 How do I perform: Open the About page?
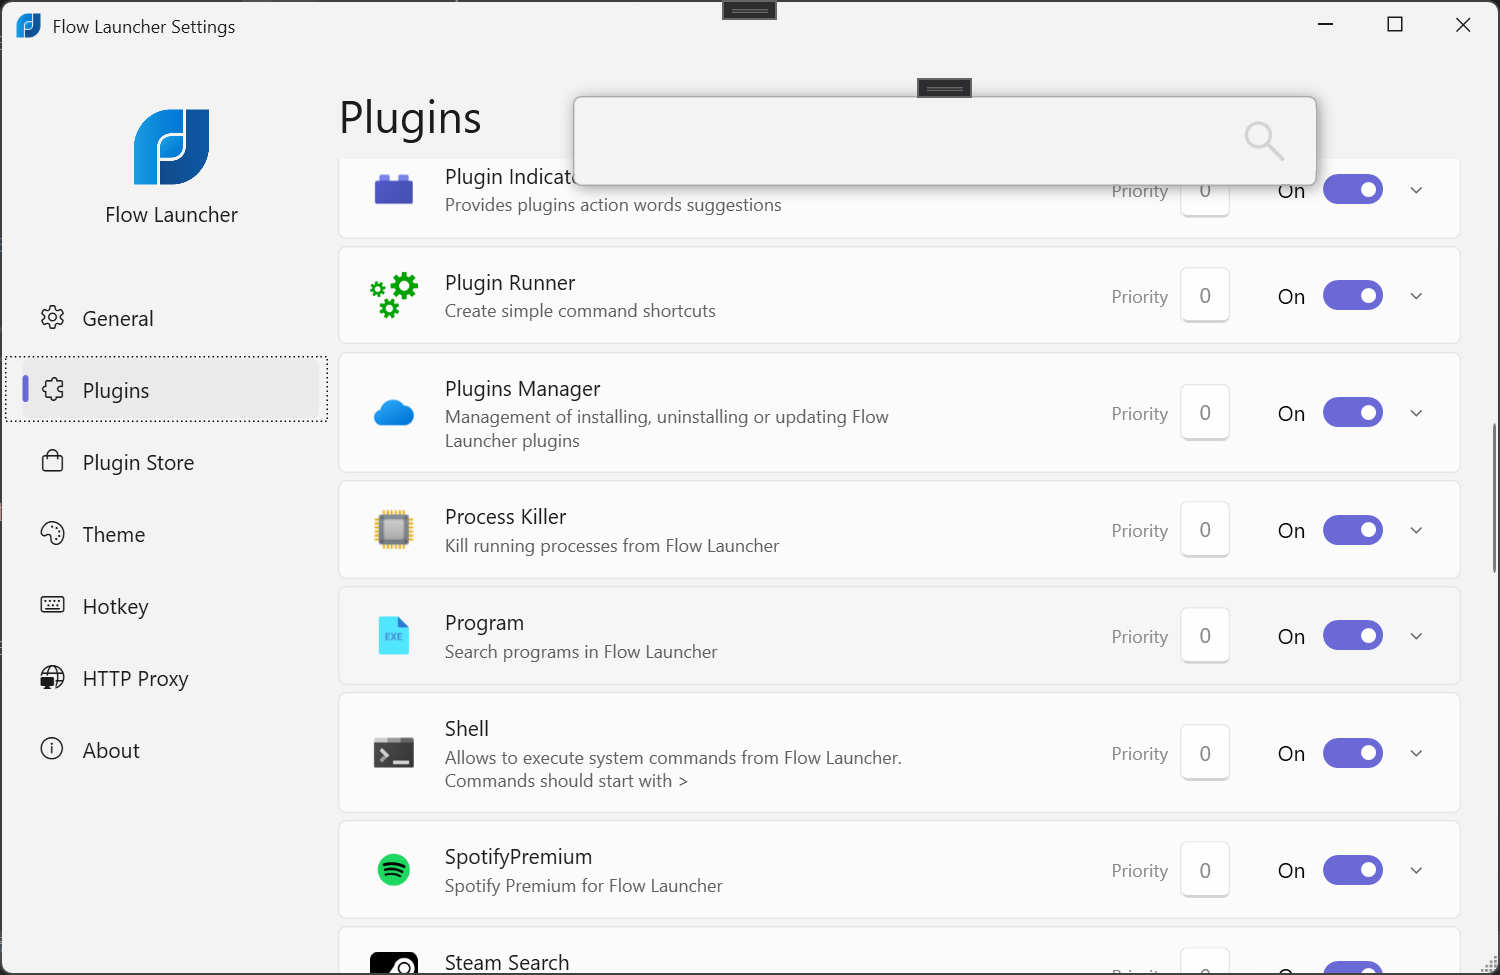coord(166,750)
